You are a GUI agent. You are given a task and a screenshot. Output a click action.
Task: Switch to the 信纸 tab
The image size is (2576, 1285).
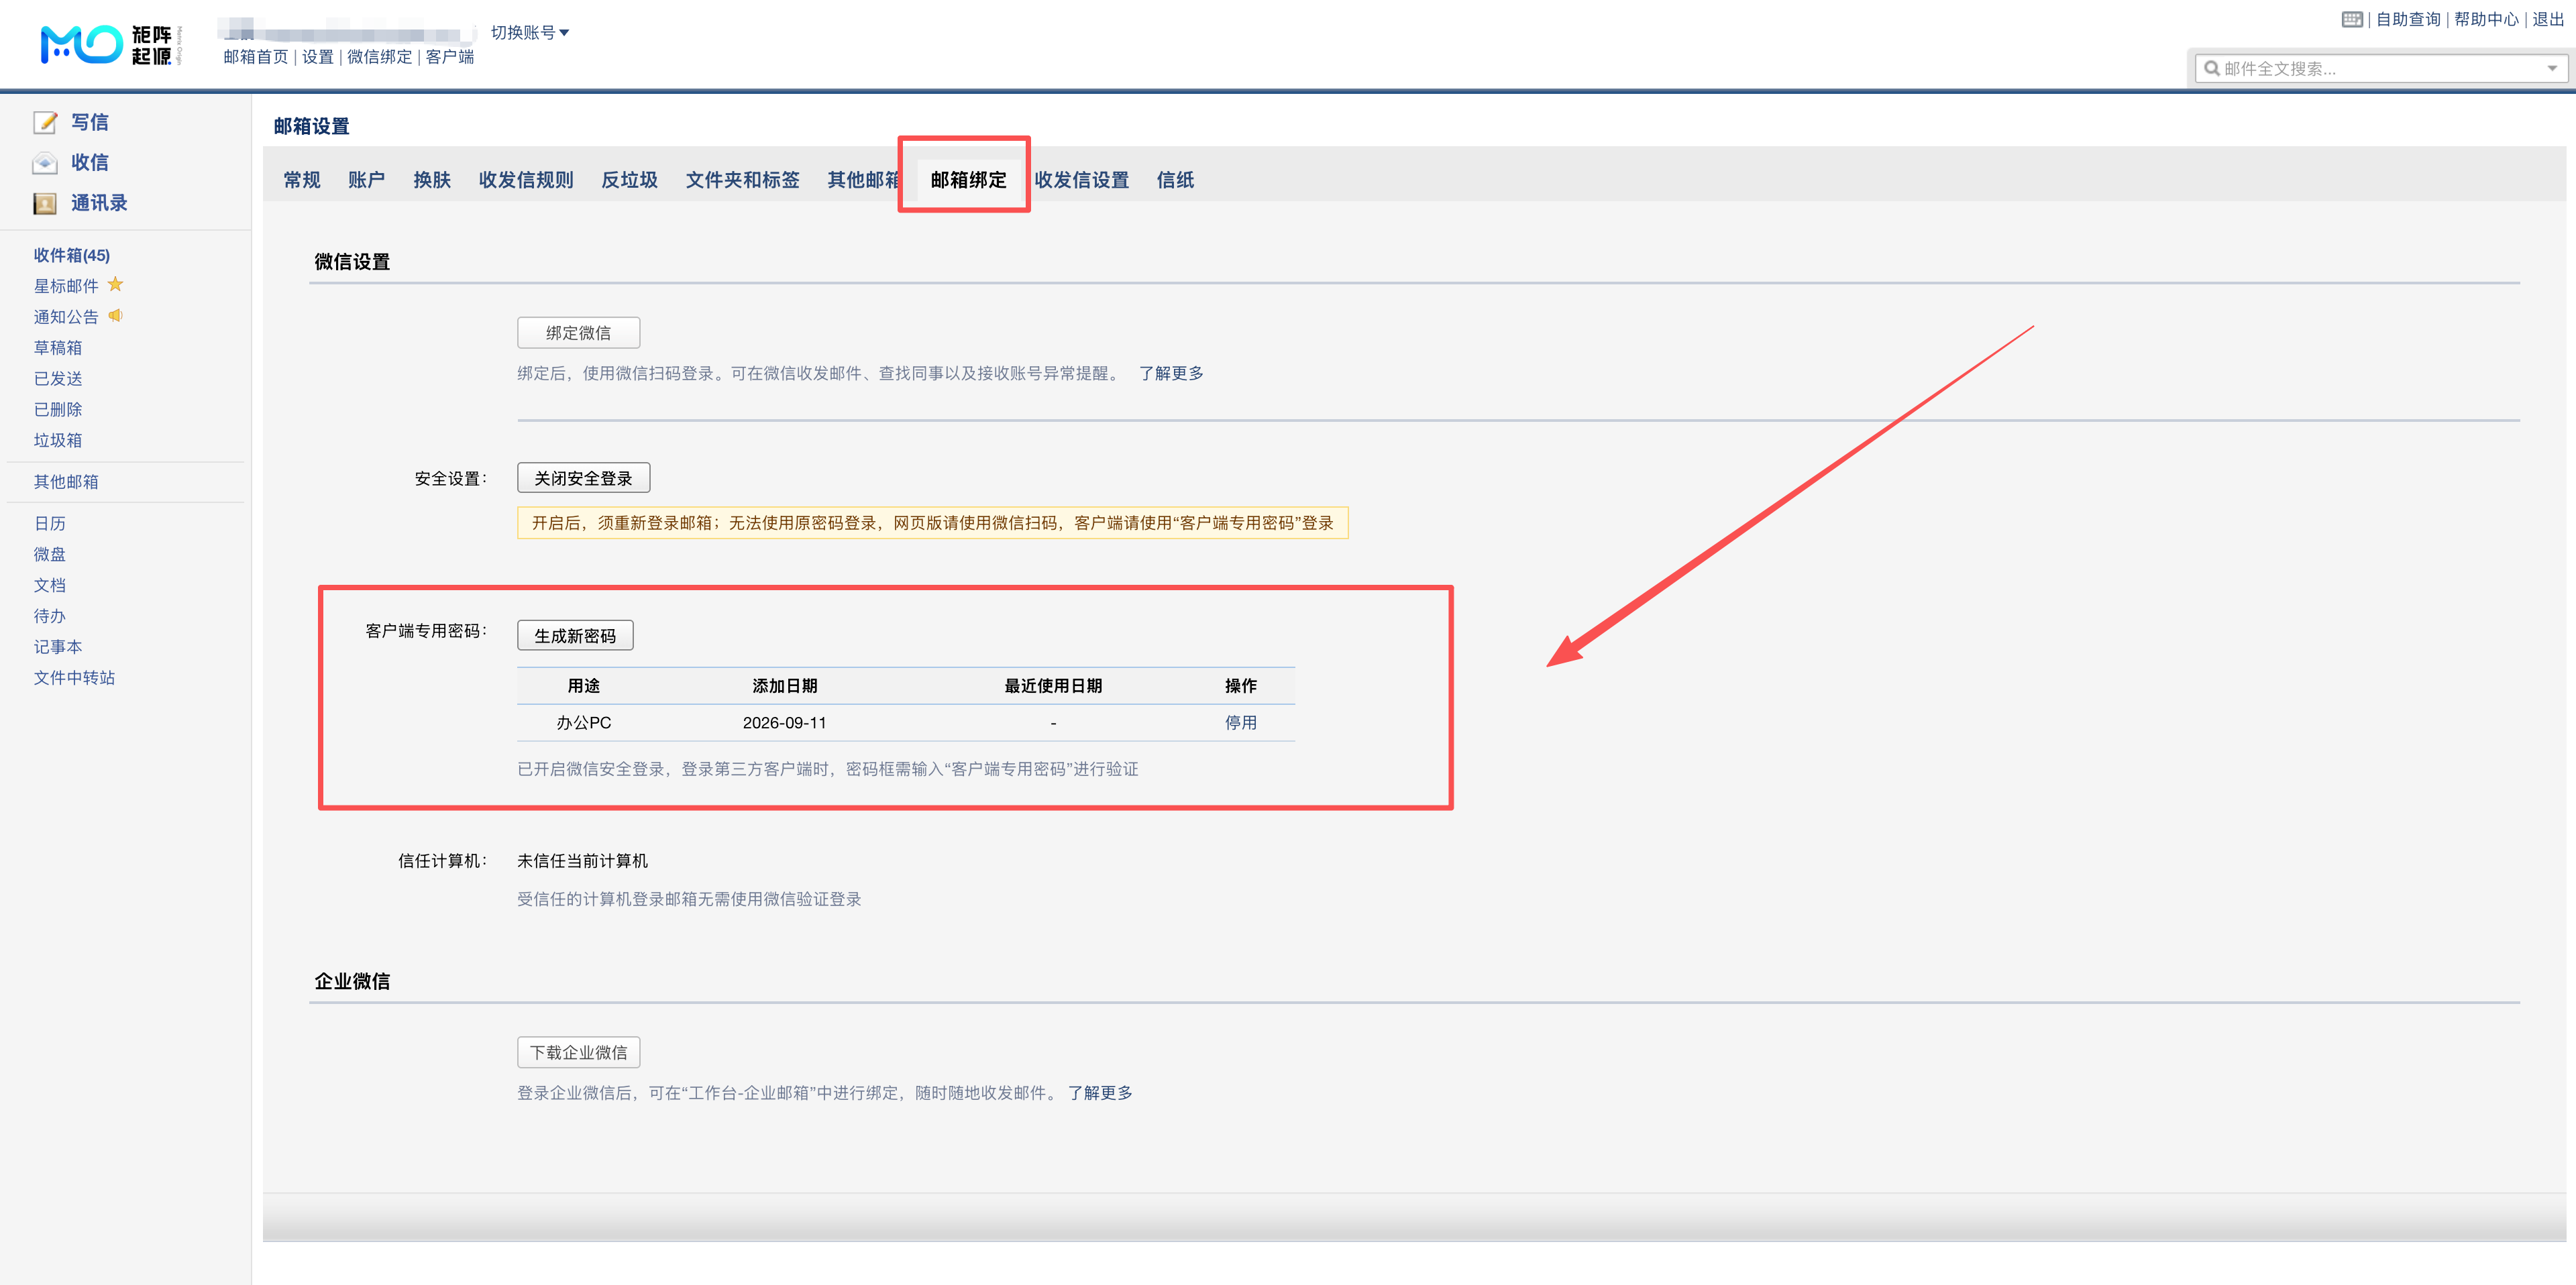[1175, 179]
